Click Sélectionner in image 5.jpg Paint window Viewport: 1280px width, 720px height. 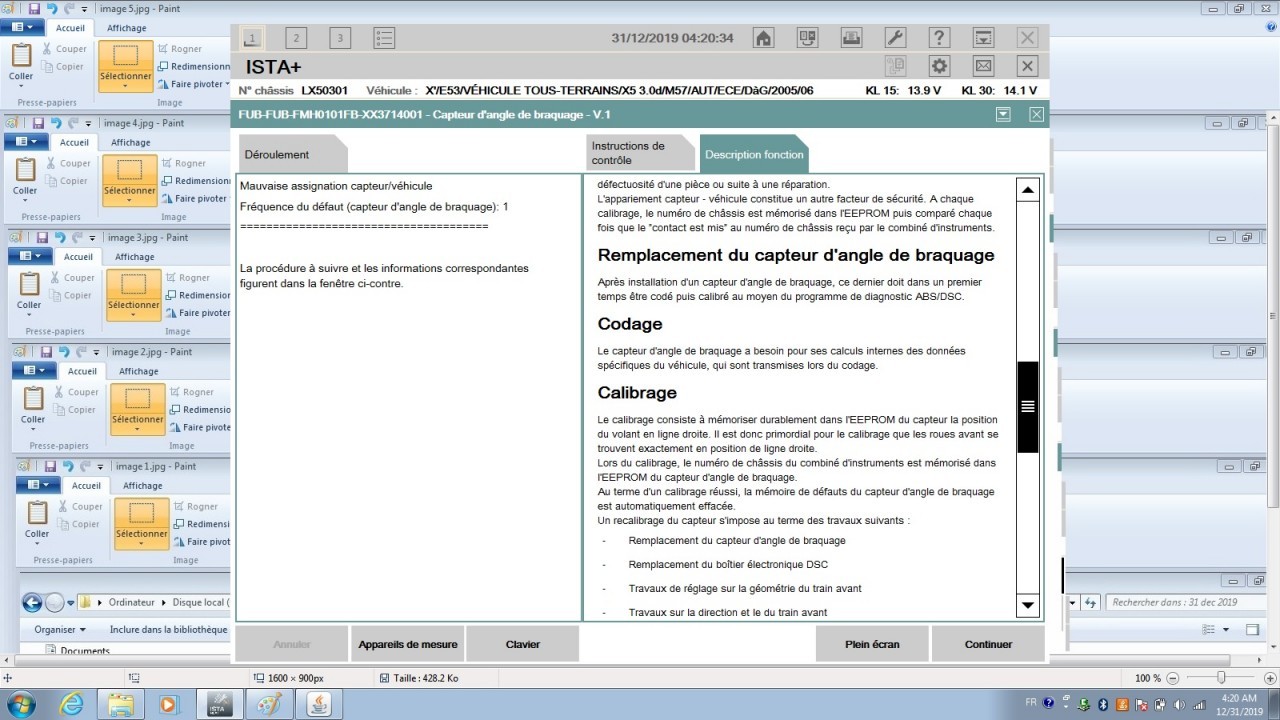tap(126, 65)
